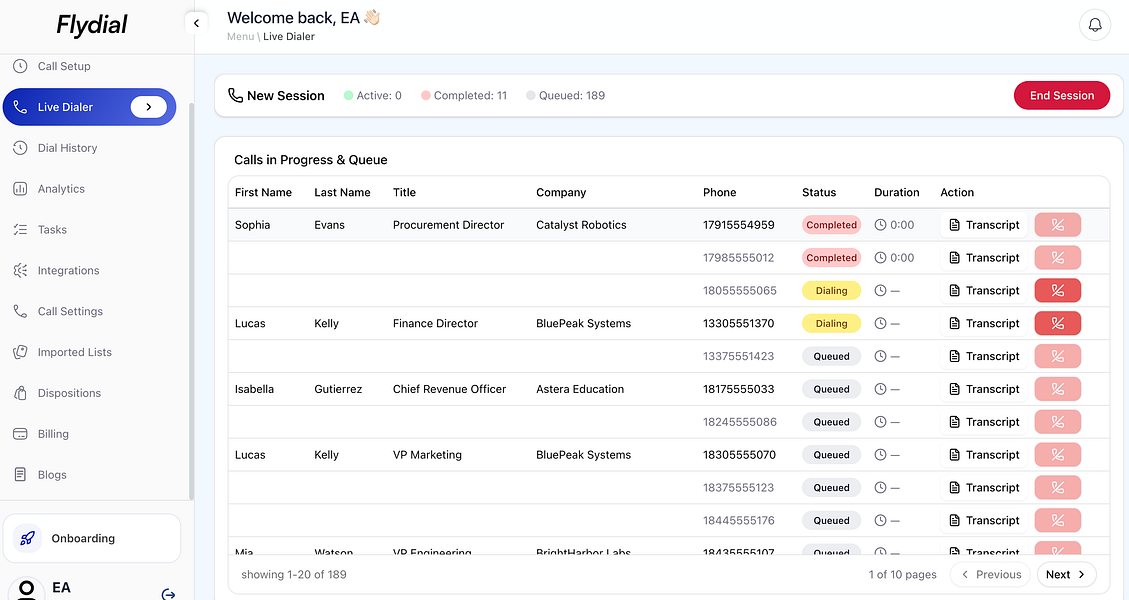Click the red End Session button
1129x600 pixels.
point(1061,95)
